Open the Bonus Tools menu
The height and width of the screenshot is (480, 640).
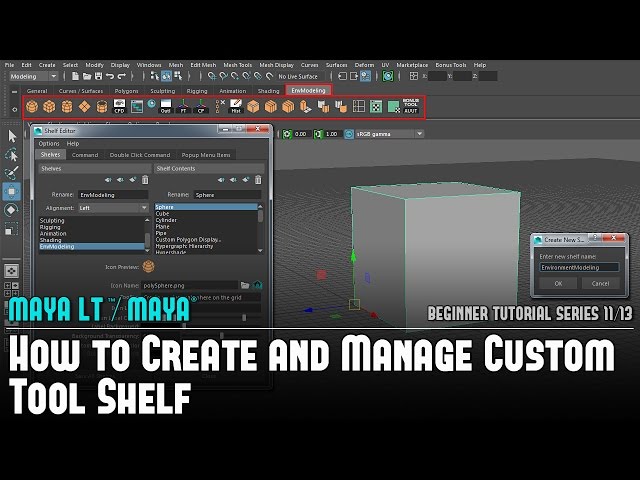click(451, 65)
